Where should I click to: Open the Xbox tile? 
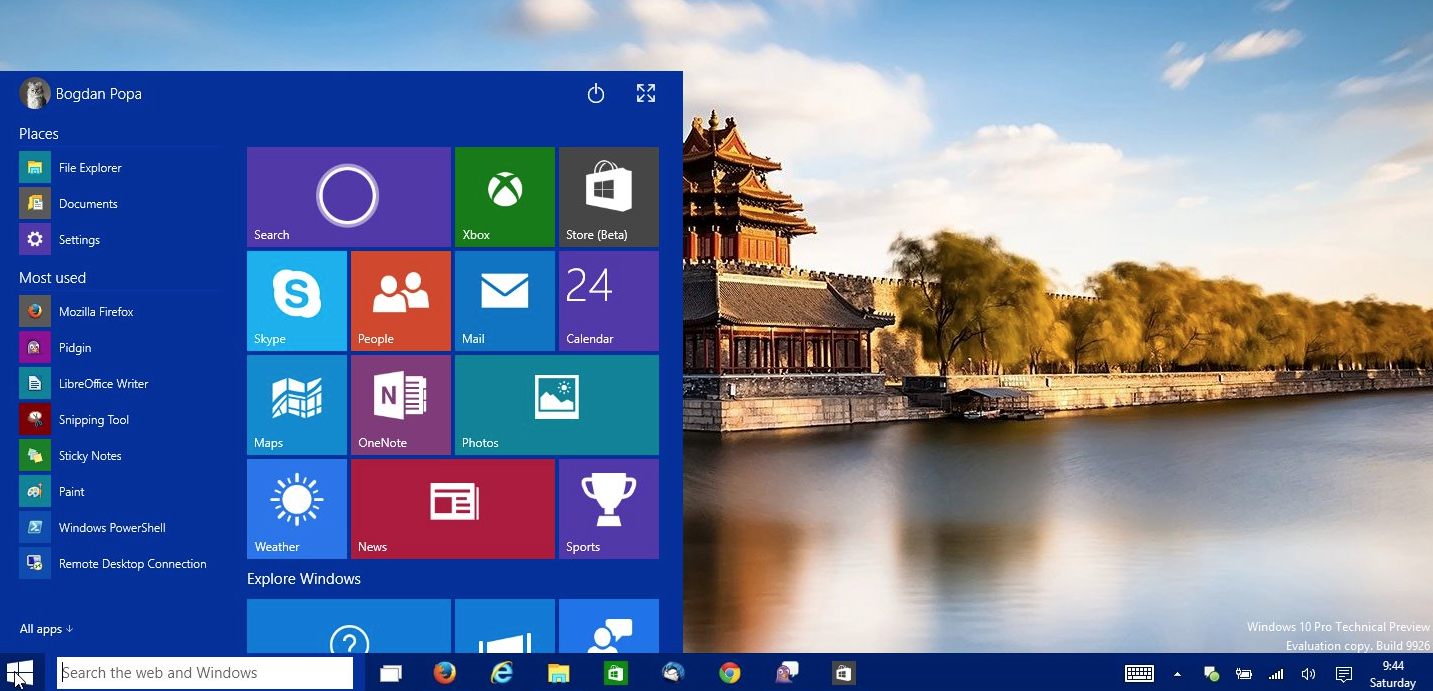coord(505,197)
